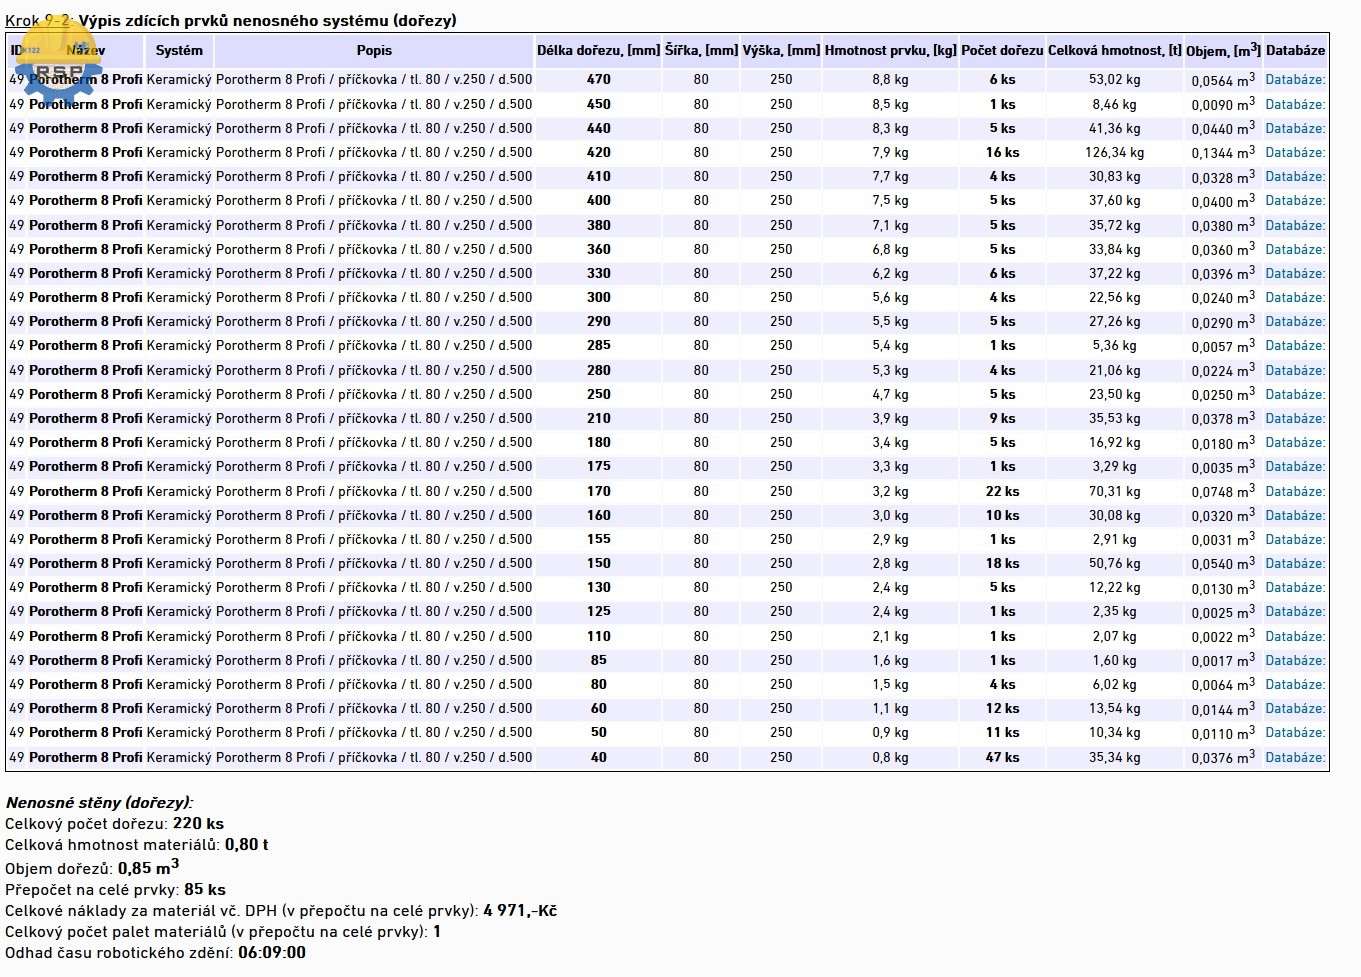This screenshot has height=977, width=1361.
Task: Click the Hmotnost prvku, [kg] column header
Action: coord(890,50)
